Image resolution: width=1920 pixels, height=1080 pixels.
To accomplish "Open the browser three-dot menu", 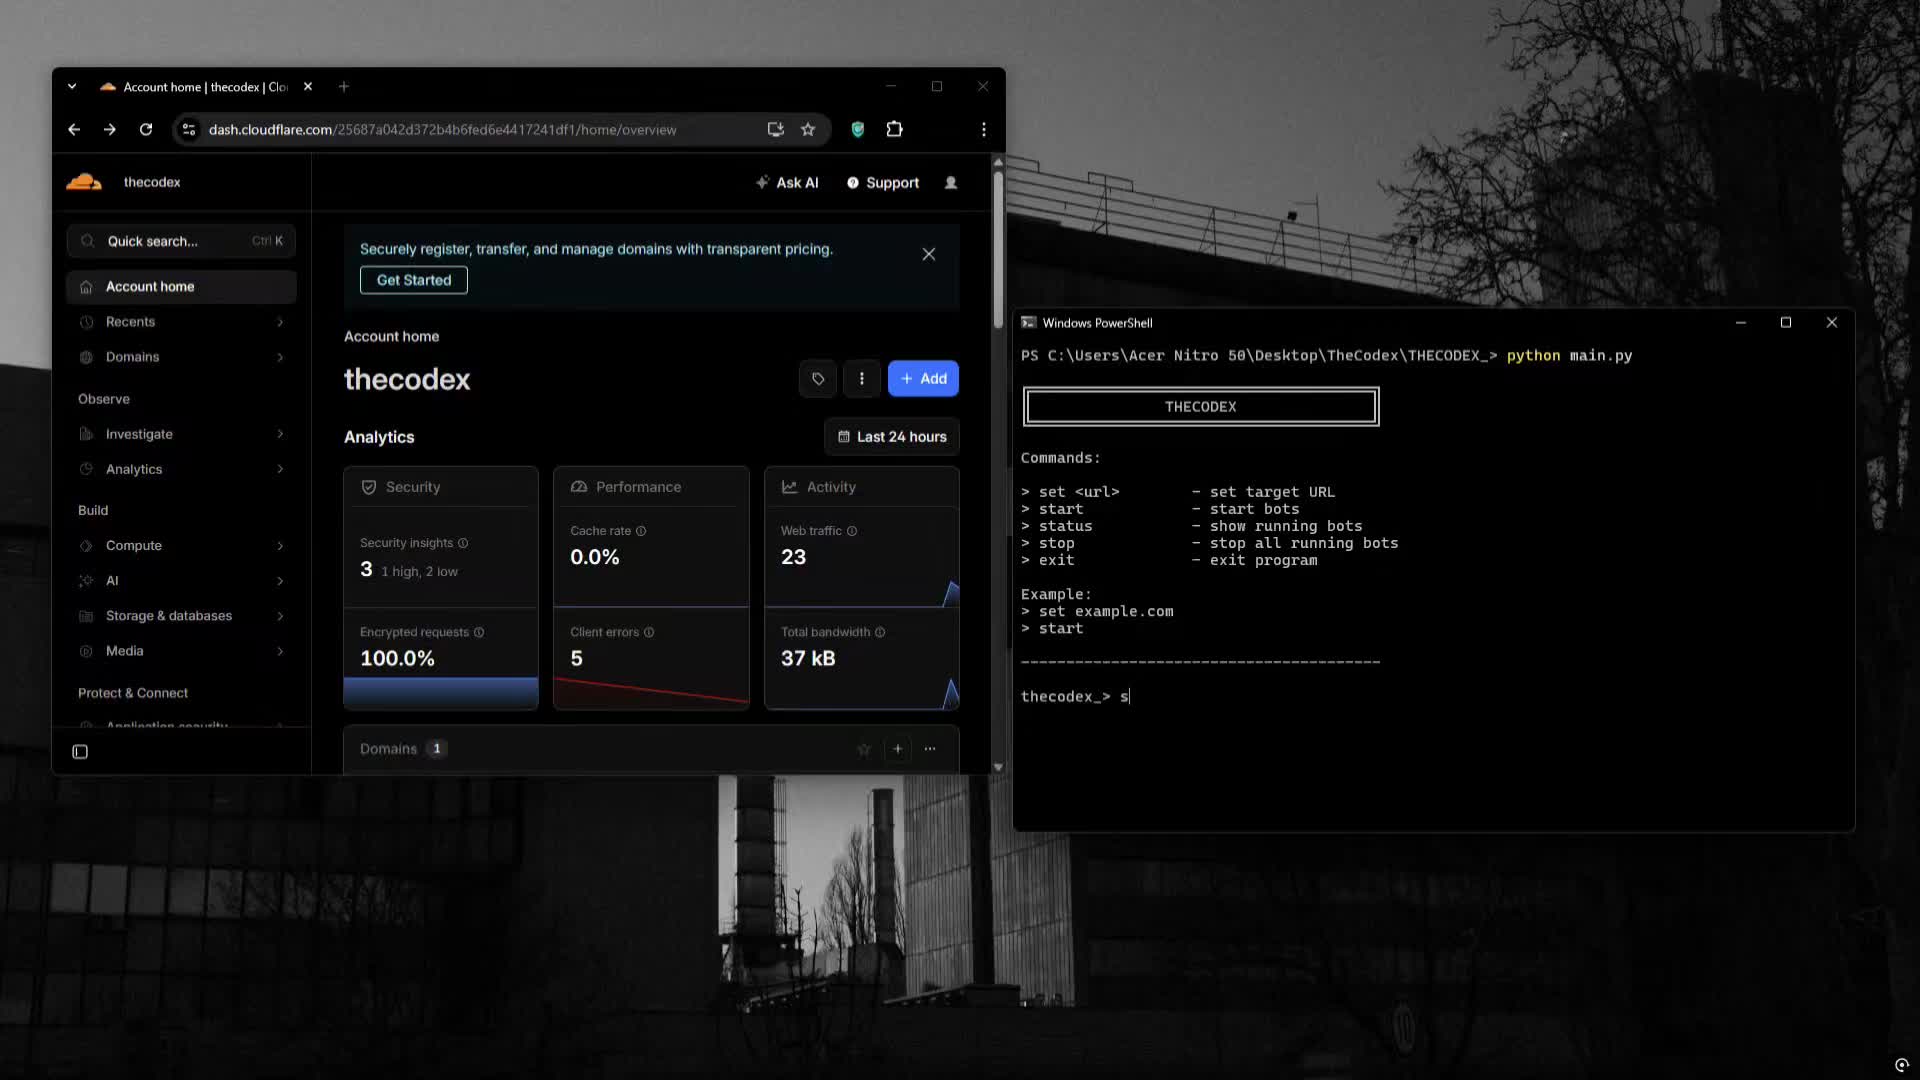I will click(984, 130).
